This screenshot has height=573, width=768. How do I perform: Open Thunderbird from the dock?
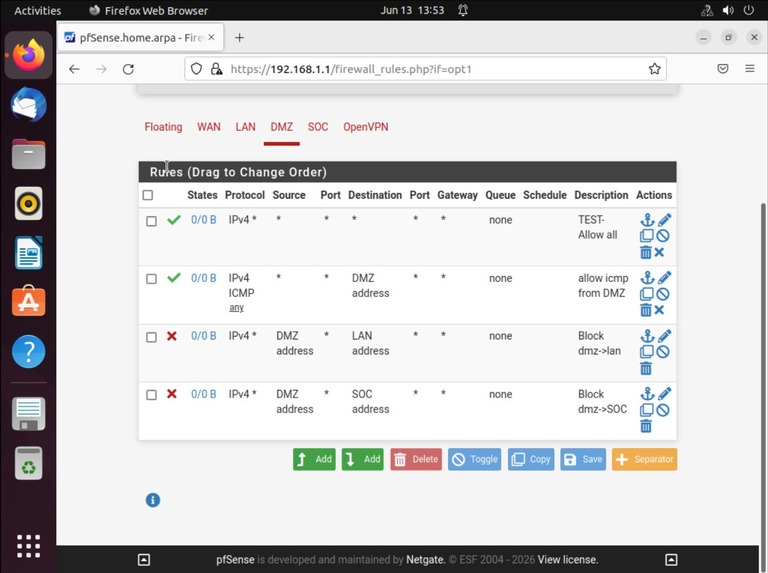pyautogui.click(x=28, y=105)
